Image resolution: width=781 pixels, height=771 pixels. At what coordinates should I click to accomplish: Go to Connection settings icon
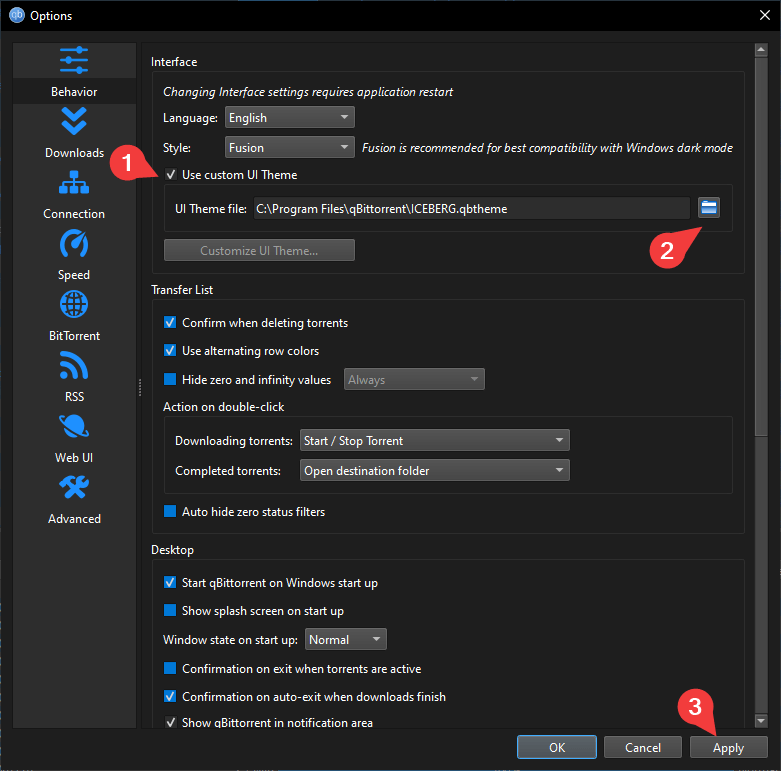point(74,183)
